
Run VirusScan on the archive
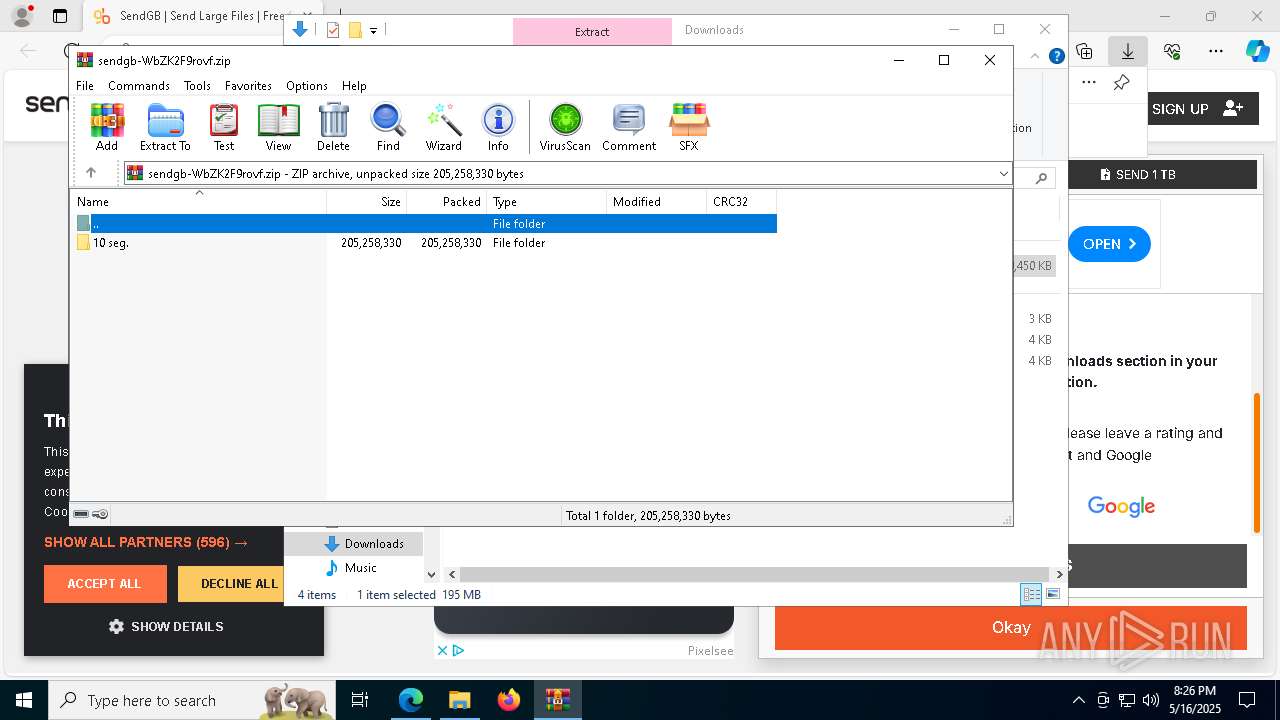(x=565, y=127)
